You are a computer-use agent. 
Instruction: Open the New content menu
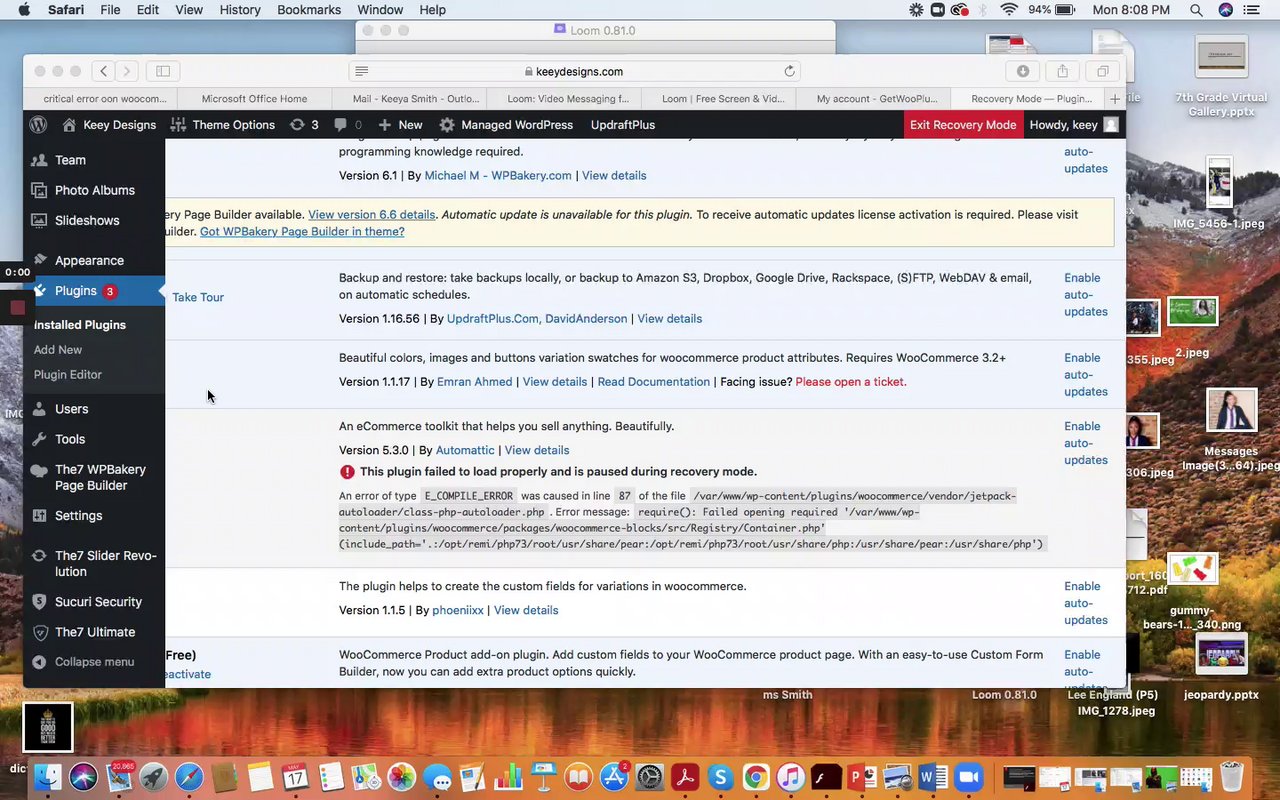[x=400, y=125]
